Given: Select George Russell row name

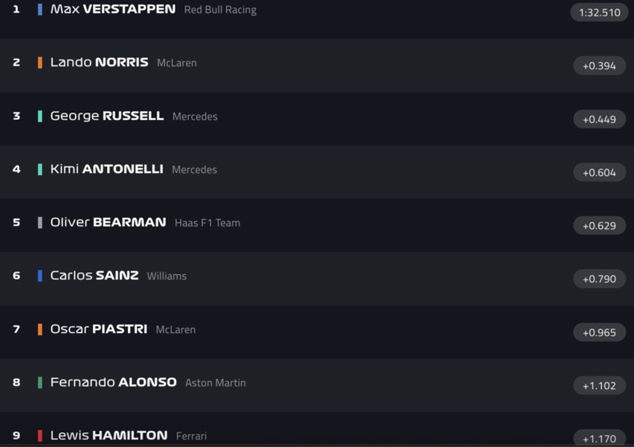Looking at the screenshot, I should pos(106,116).
